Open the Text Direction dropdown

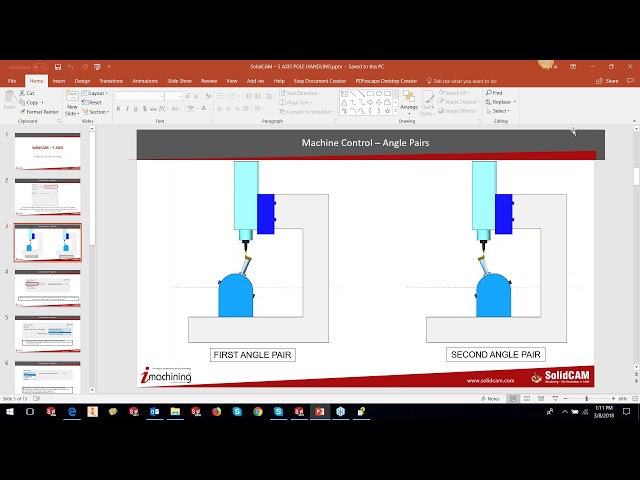tap(300, 93)
